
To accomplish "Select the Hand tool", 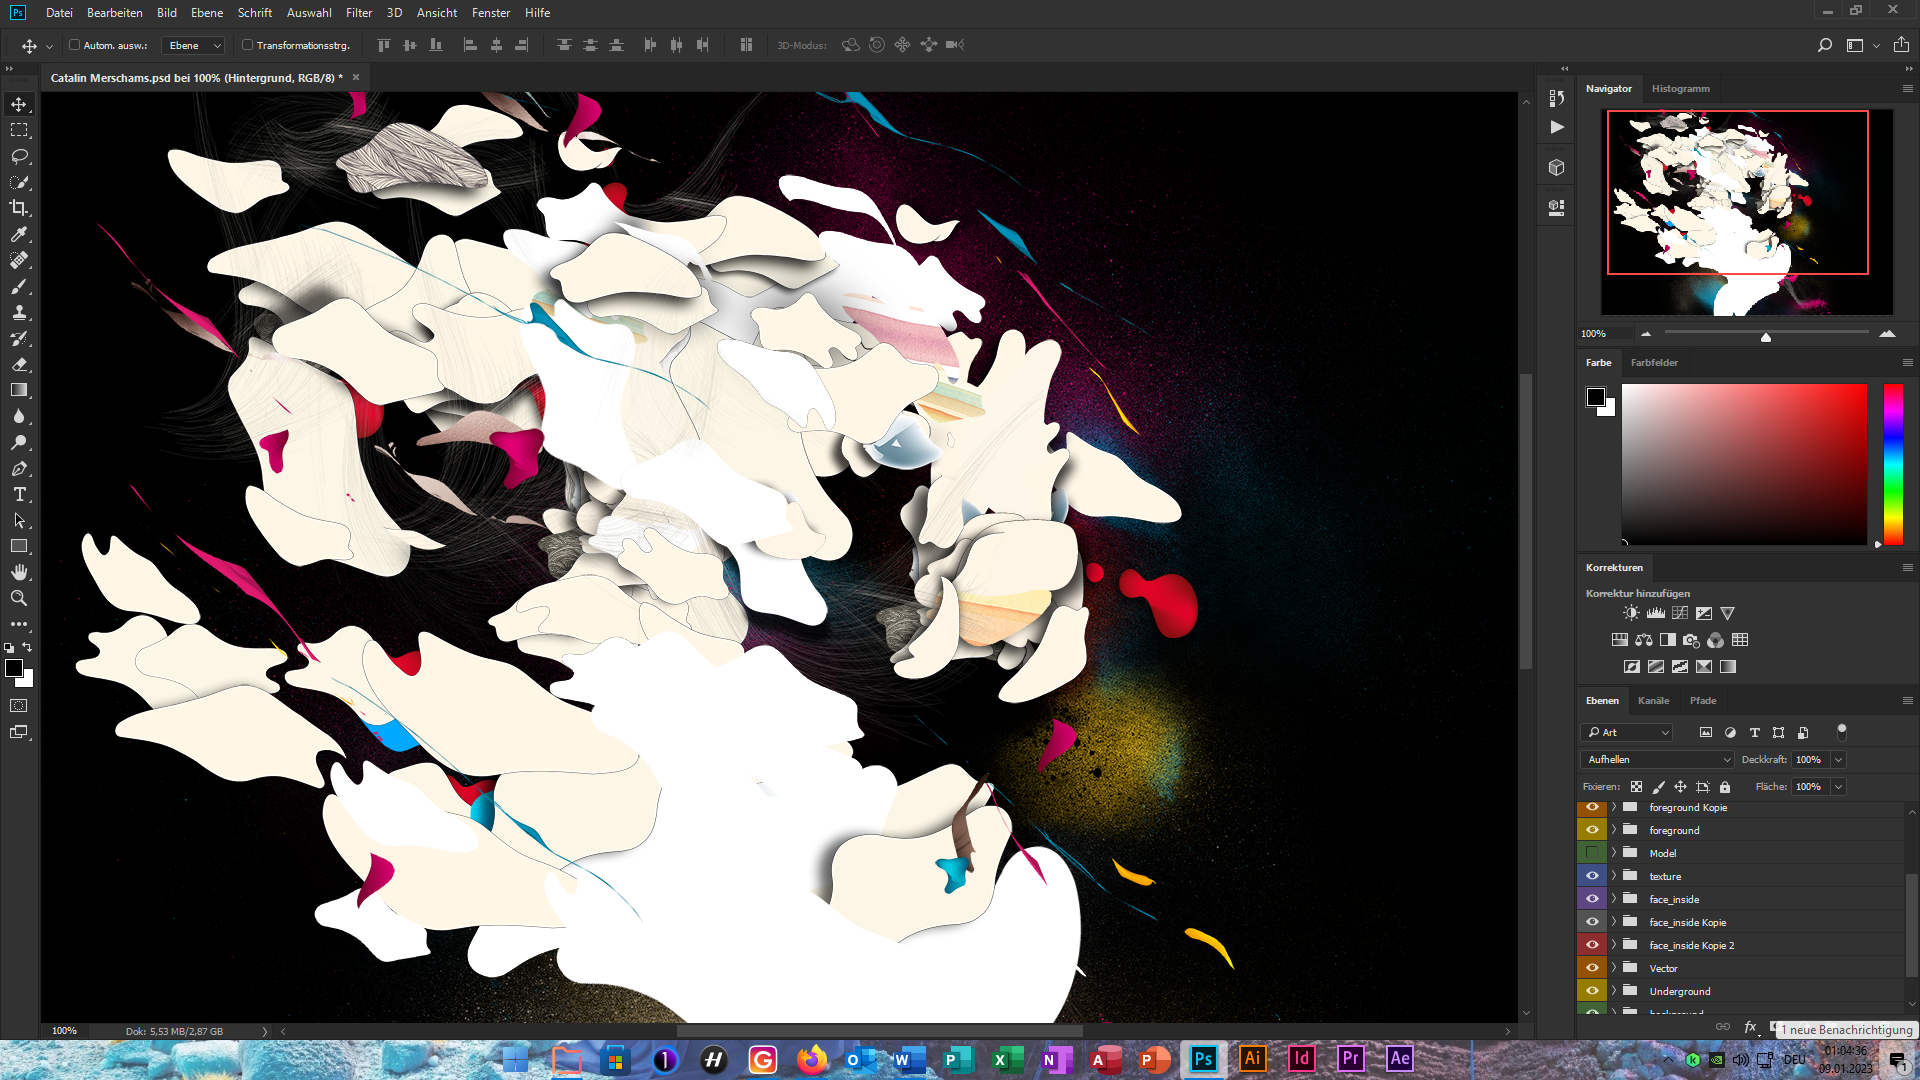I will [x=19, y=572].
